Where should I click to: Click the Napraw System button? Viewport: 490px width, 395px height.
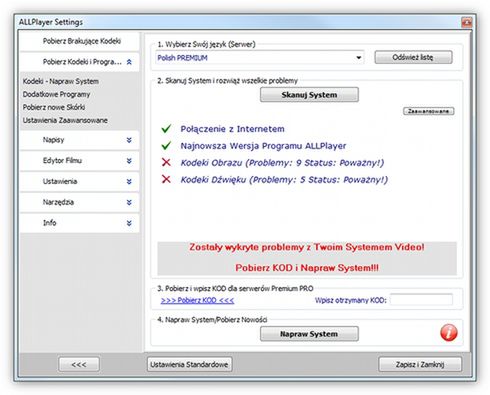[309, 334]
